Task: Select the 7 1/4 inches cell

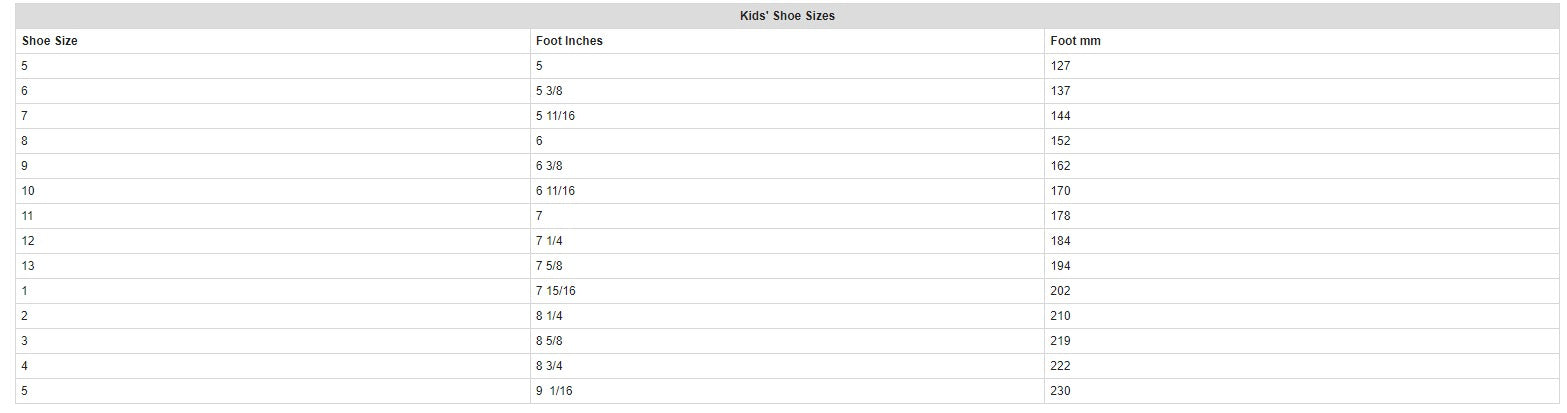Action: click(549, 241)
